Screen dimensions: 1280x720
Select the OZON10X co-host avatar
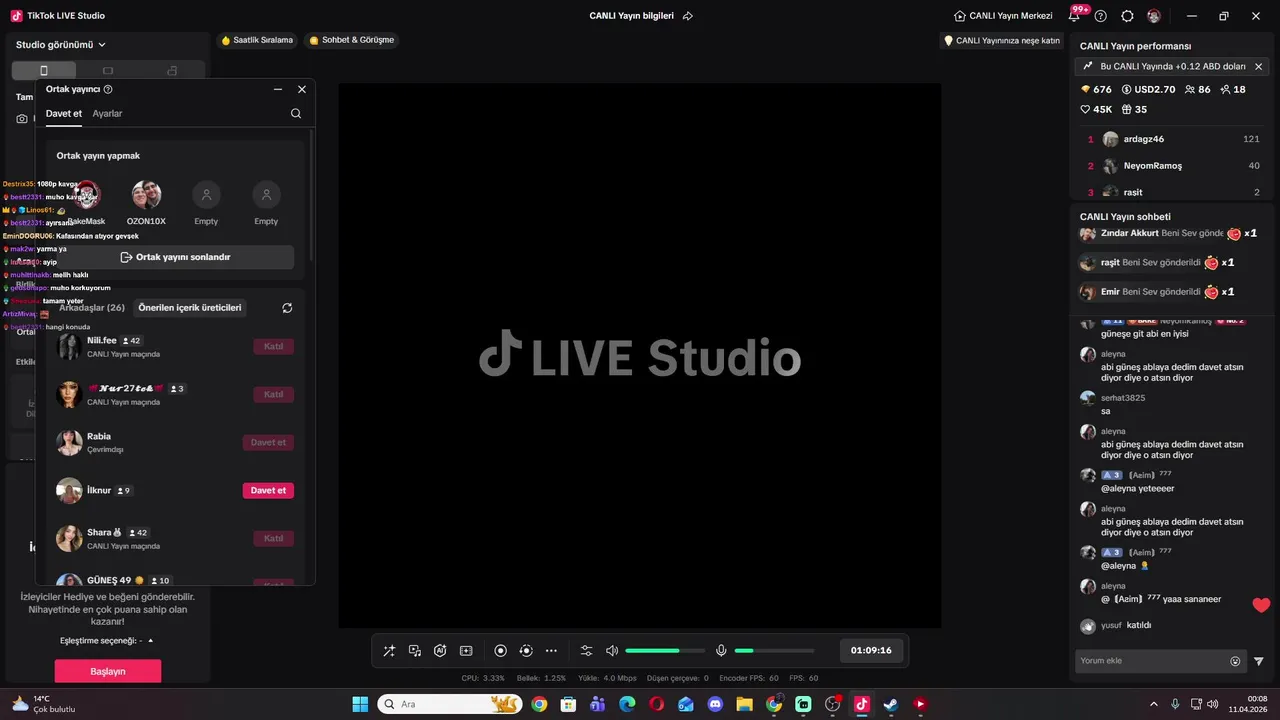146,194
